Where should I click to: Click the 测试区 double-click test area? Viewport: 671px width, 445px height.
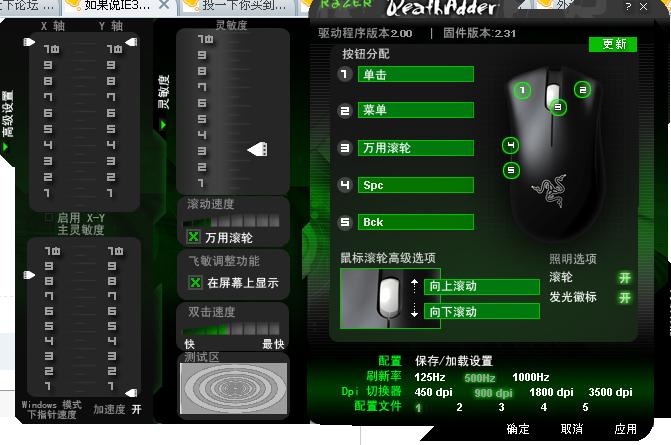(234, 388)
